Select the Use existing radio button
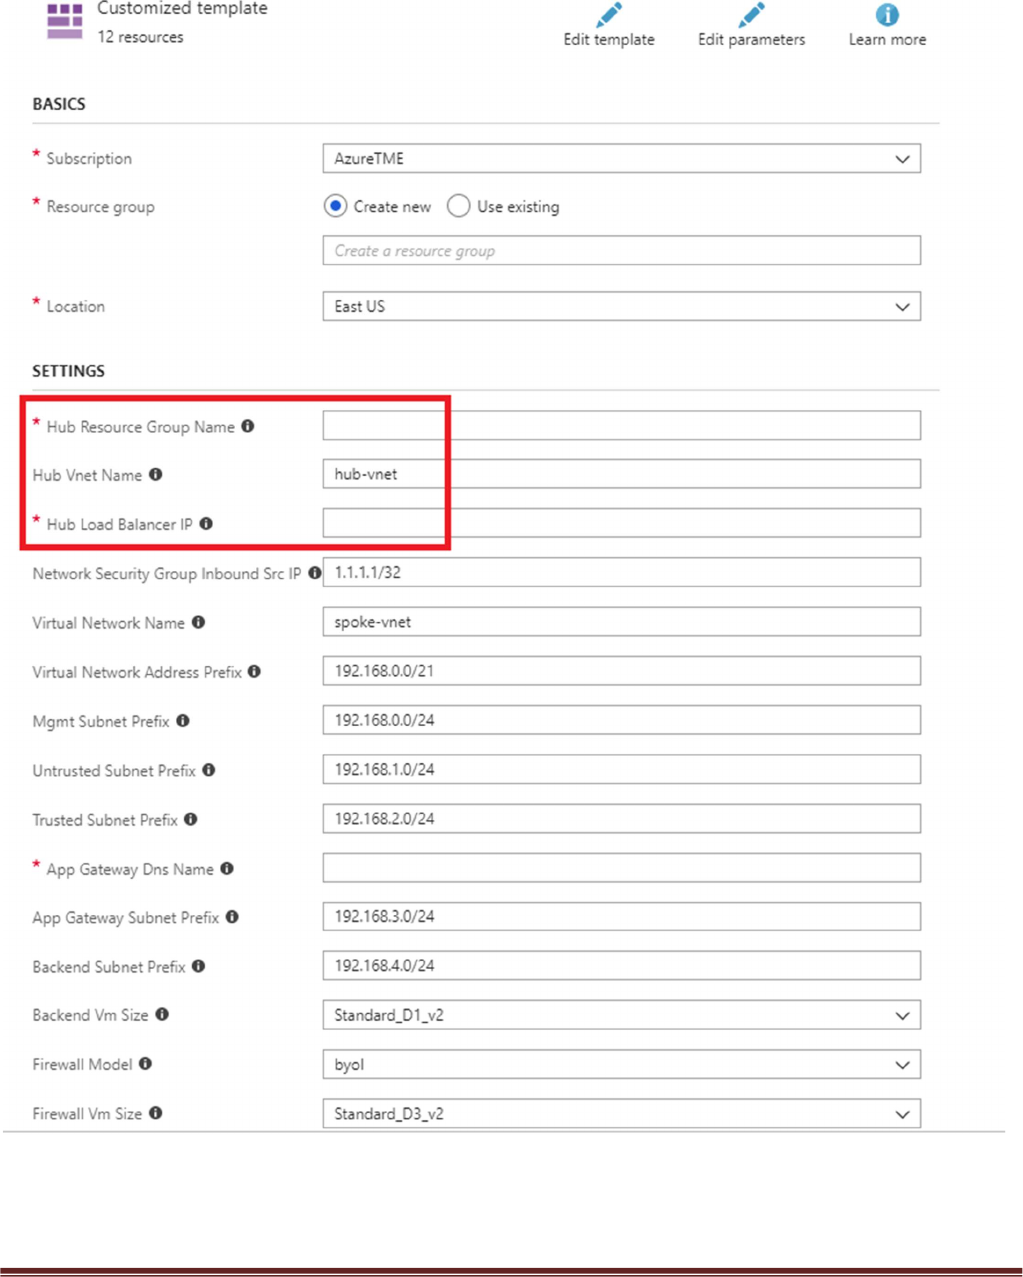 pos(458,206)
